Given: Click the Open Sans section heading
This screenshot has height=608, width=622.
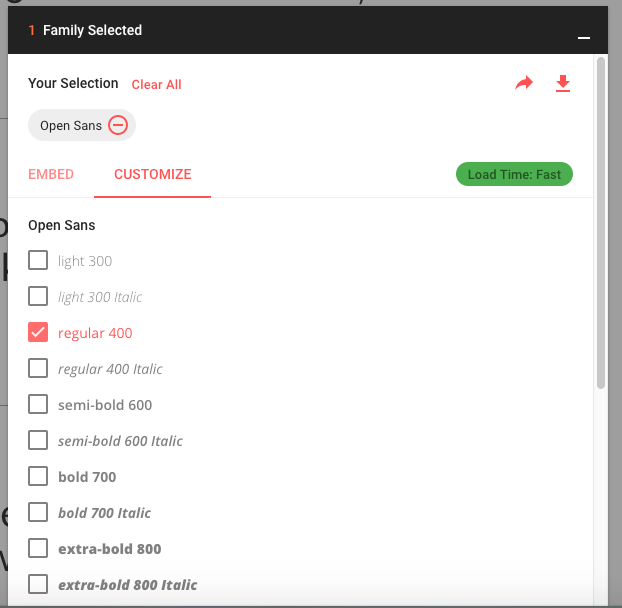Looking at the screenshot, I should click(61, 225).
